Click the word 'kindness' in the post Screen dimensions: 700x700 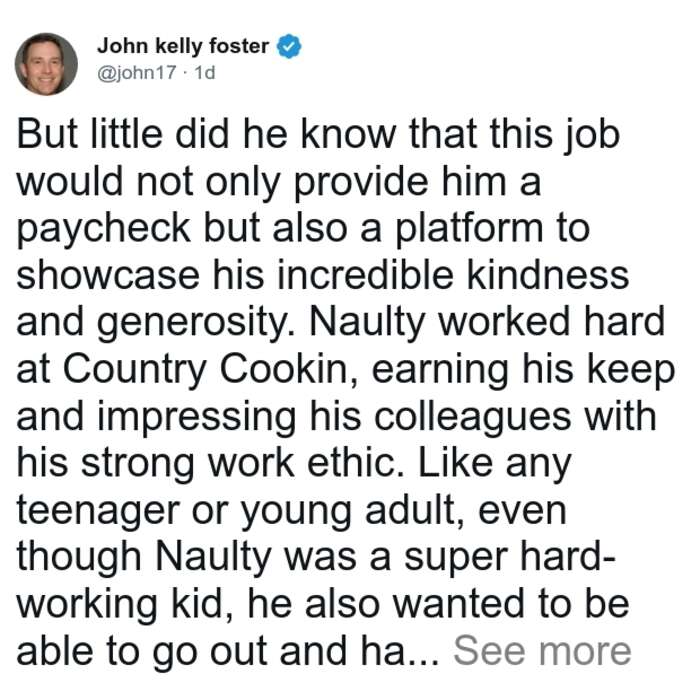pyautogui.click(x=548, y=275)
